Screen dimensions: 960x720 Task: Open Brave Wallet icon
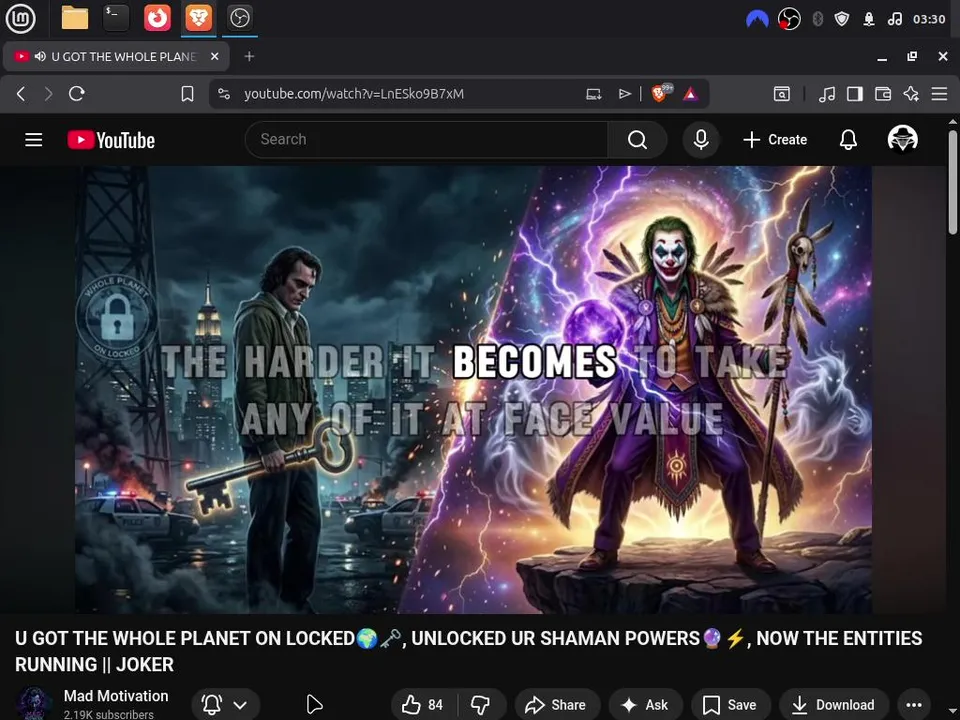pyautogui.click(x=883, y=94)
